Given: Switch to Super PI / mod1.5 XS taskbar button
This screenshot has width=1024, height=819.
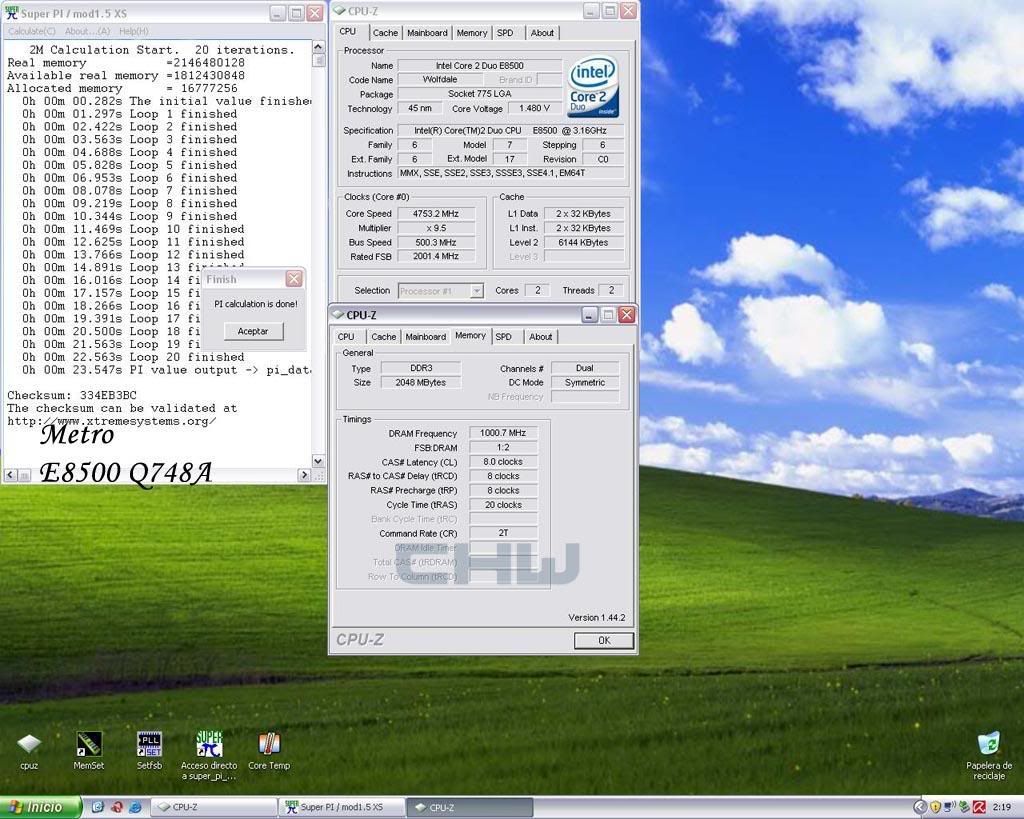Looking at the screenshot, I should pyautogui.click(x=341, y=807).
